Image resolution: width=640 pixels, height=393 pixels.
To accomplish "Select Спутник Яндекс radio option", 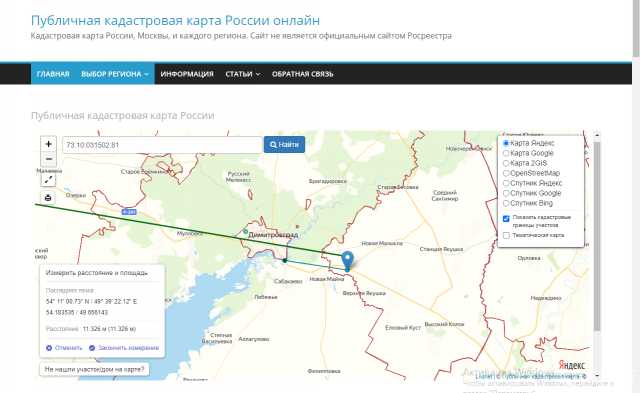I will point(506,183).
